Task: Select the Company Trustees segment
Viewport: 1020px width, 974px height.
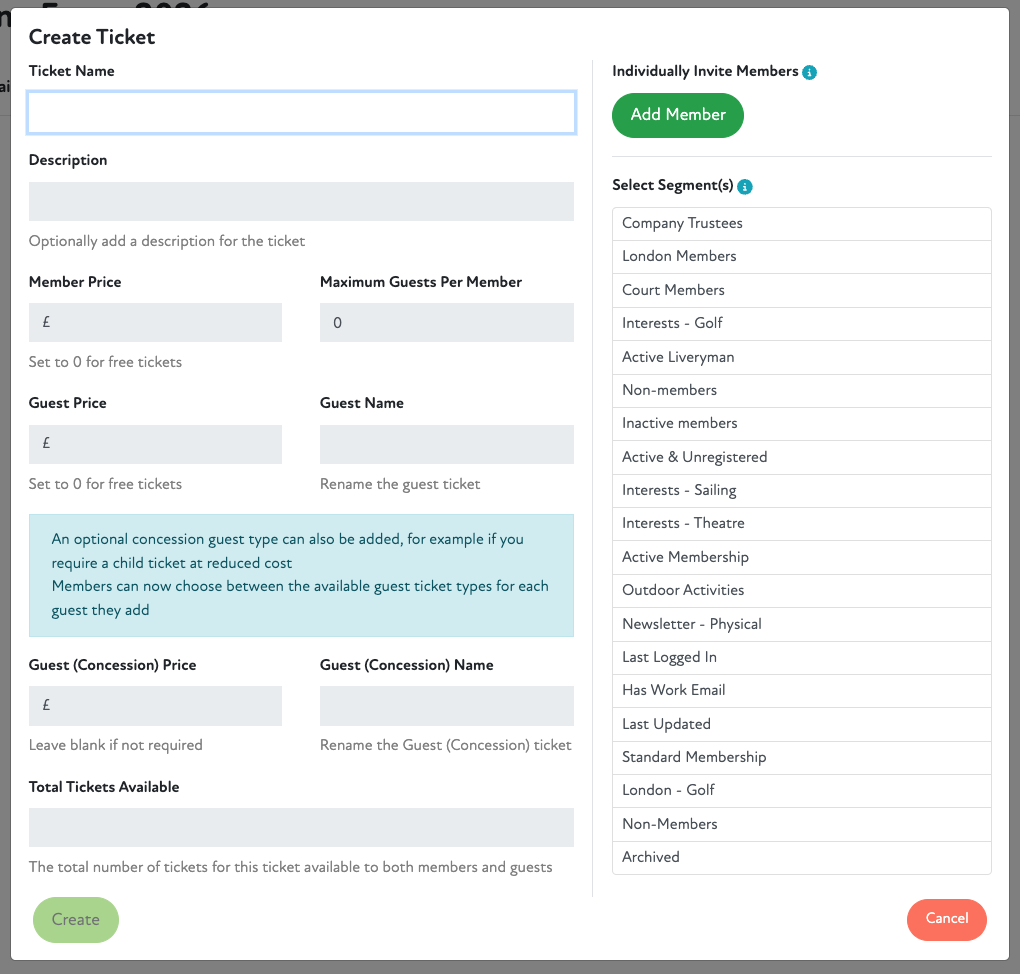Action: [x=801, y=223]
